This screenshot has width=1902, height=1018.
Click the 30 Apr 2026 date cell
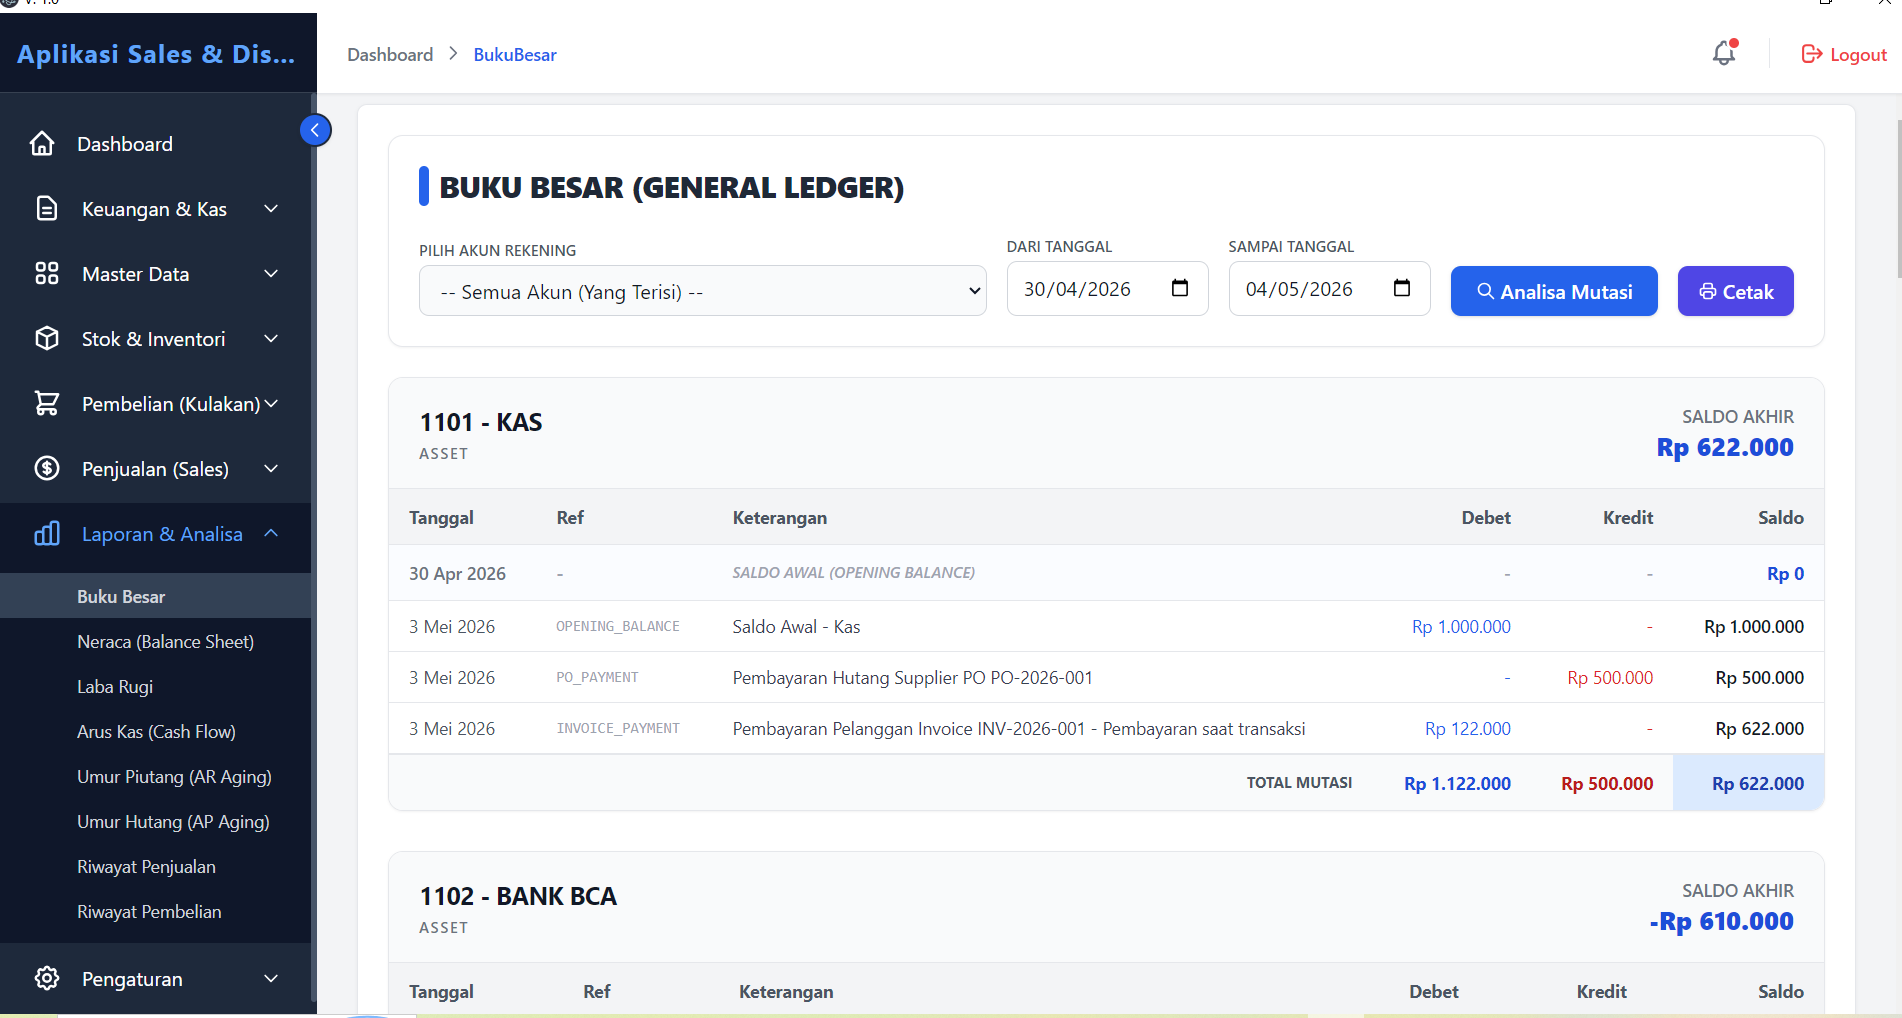[457, 573]
